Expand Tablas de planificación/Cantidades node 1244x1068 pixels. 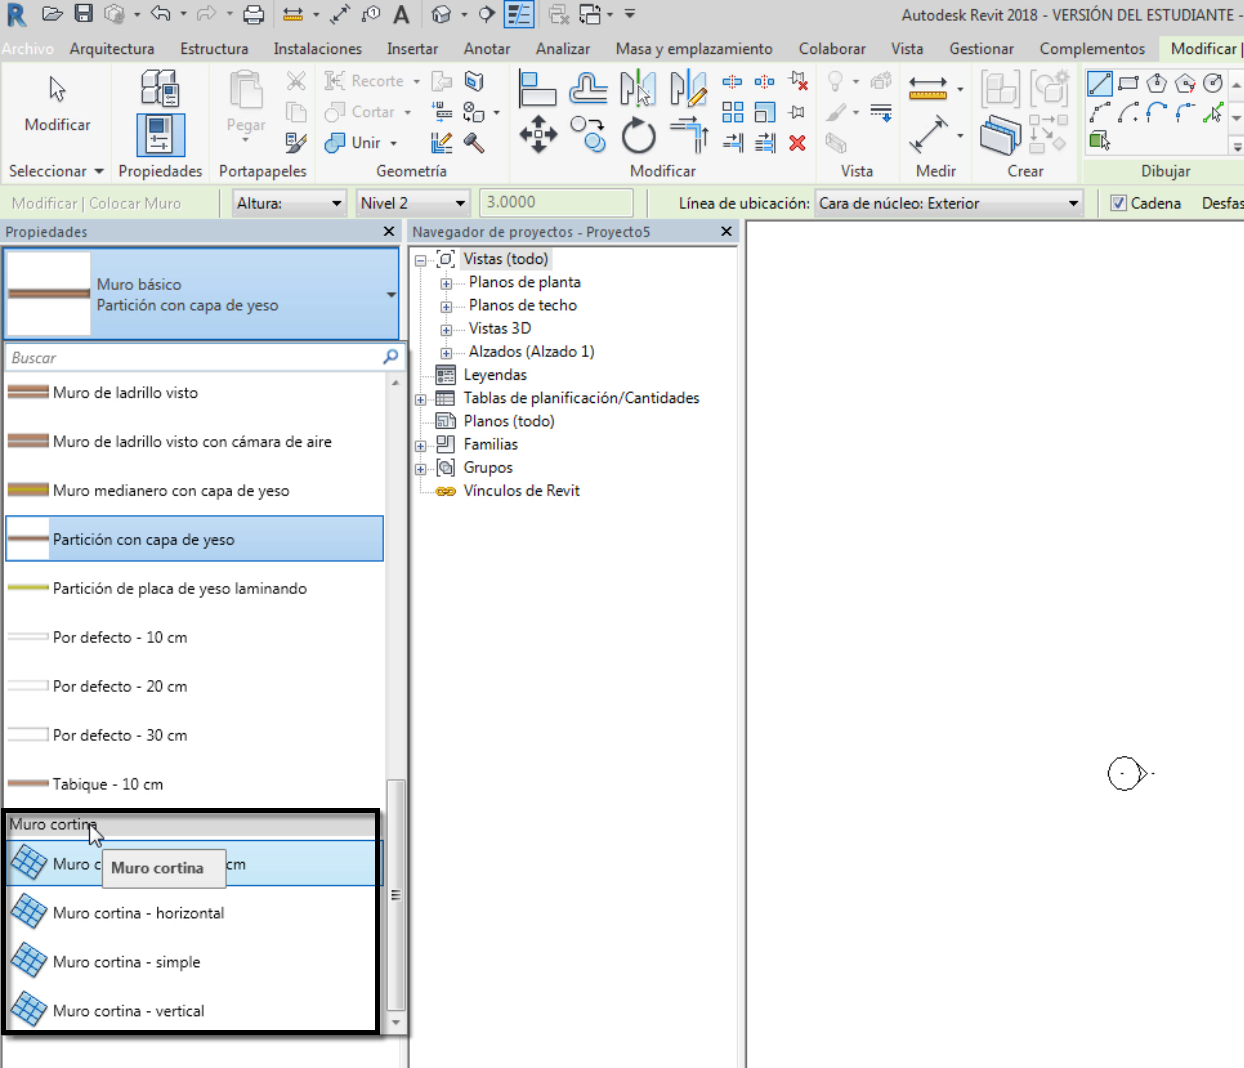point(421,399)
